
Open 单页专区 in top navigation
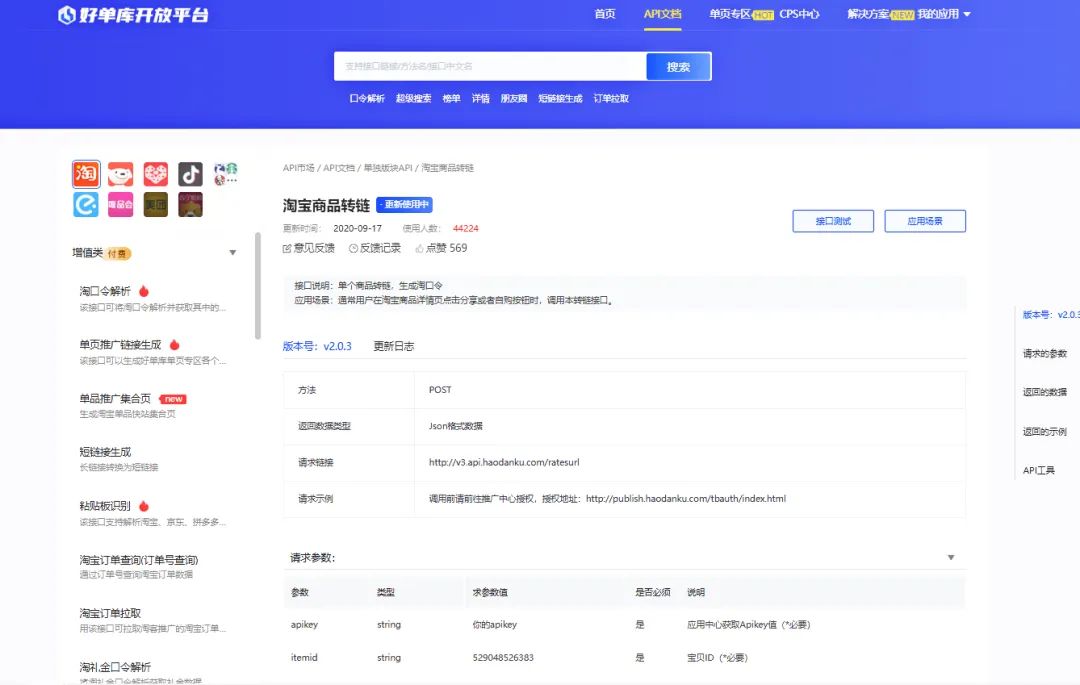pyautogui.click(x=730, y=14)
